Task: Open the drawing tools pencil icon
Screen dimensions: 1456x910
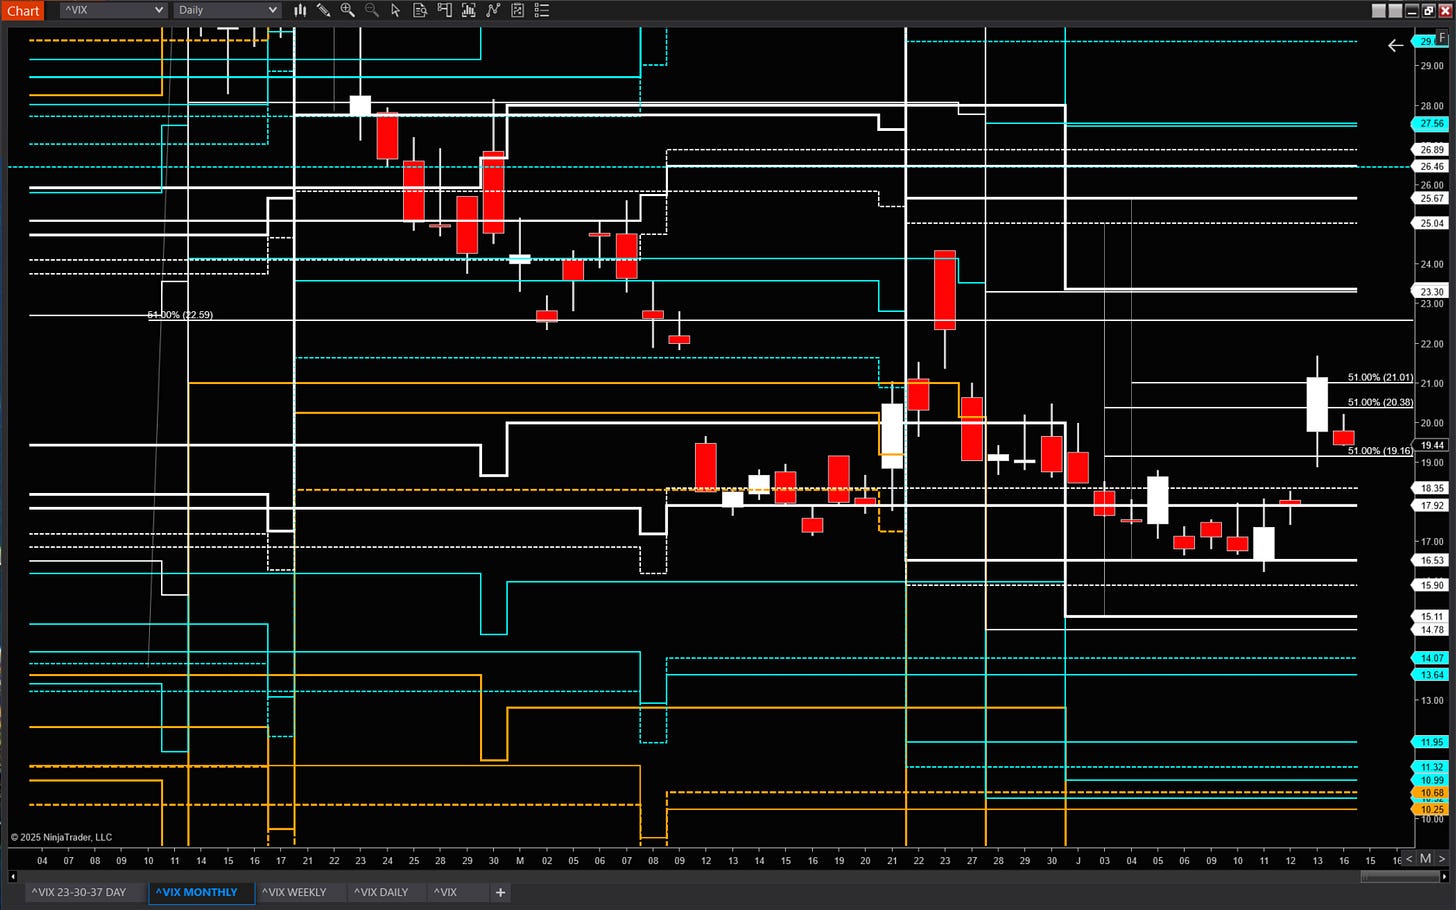Action: pyautogui.click(x=323, y=10)
